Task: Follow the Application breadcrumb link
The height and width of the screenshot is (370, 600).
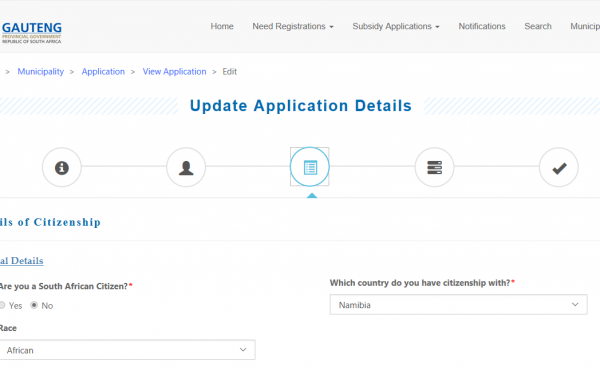Action: point(103,72)
